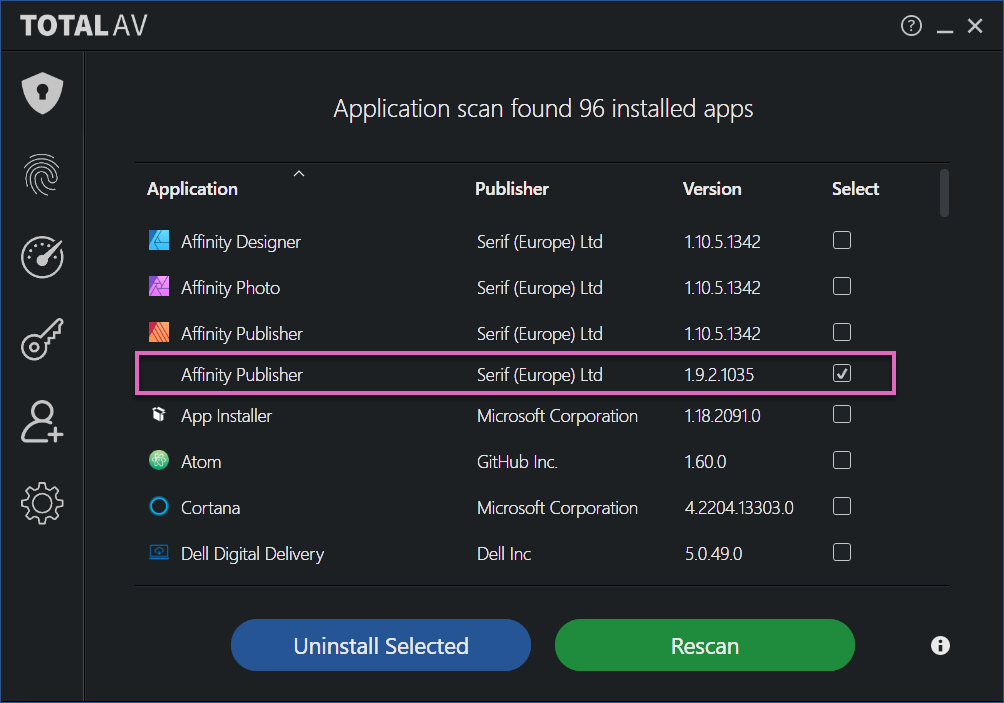Click the GitHub Inc. publisher cell
1004x703 pixels.
(x=517, y=462)
